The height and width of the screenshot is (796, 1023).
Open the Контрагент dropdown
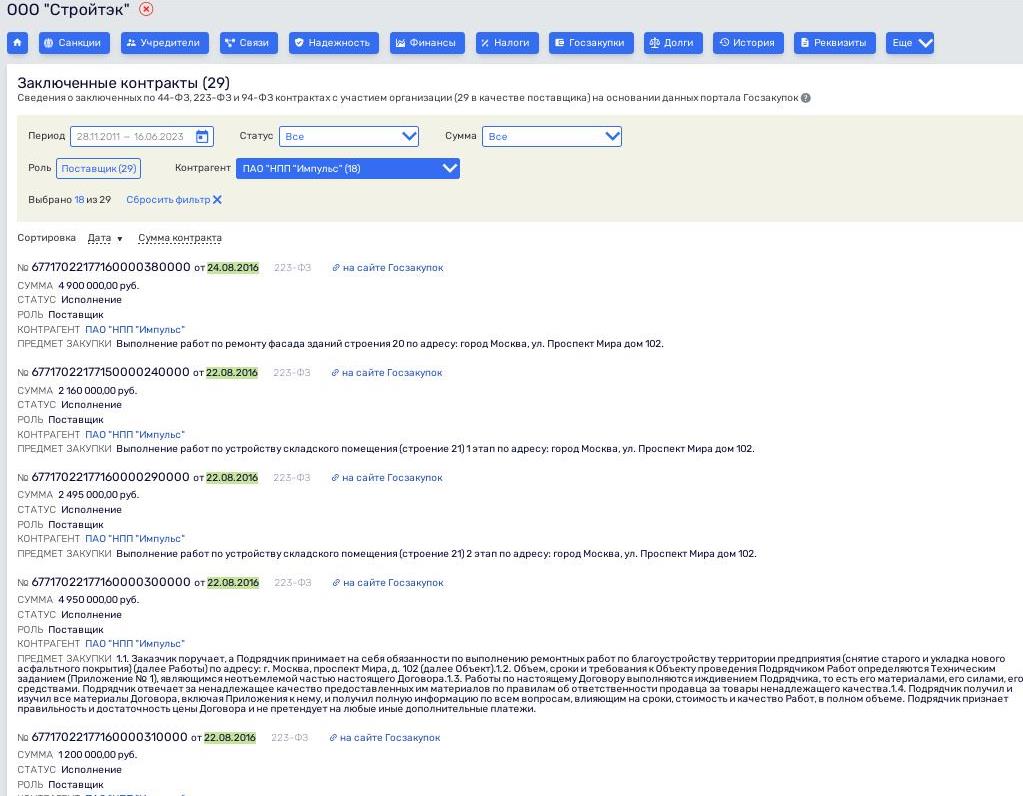point(348,168)
